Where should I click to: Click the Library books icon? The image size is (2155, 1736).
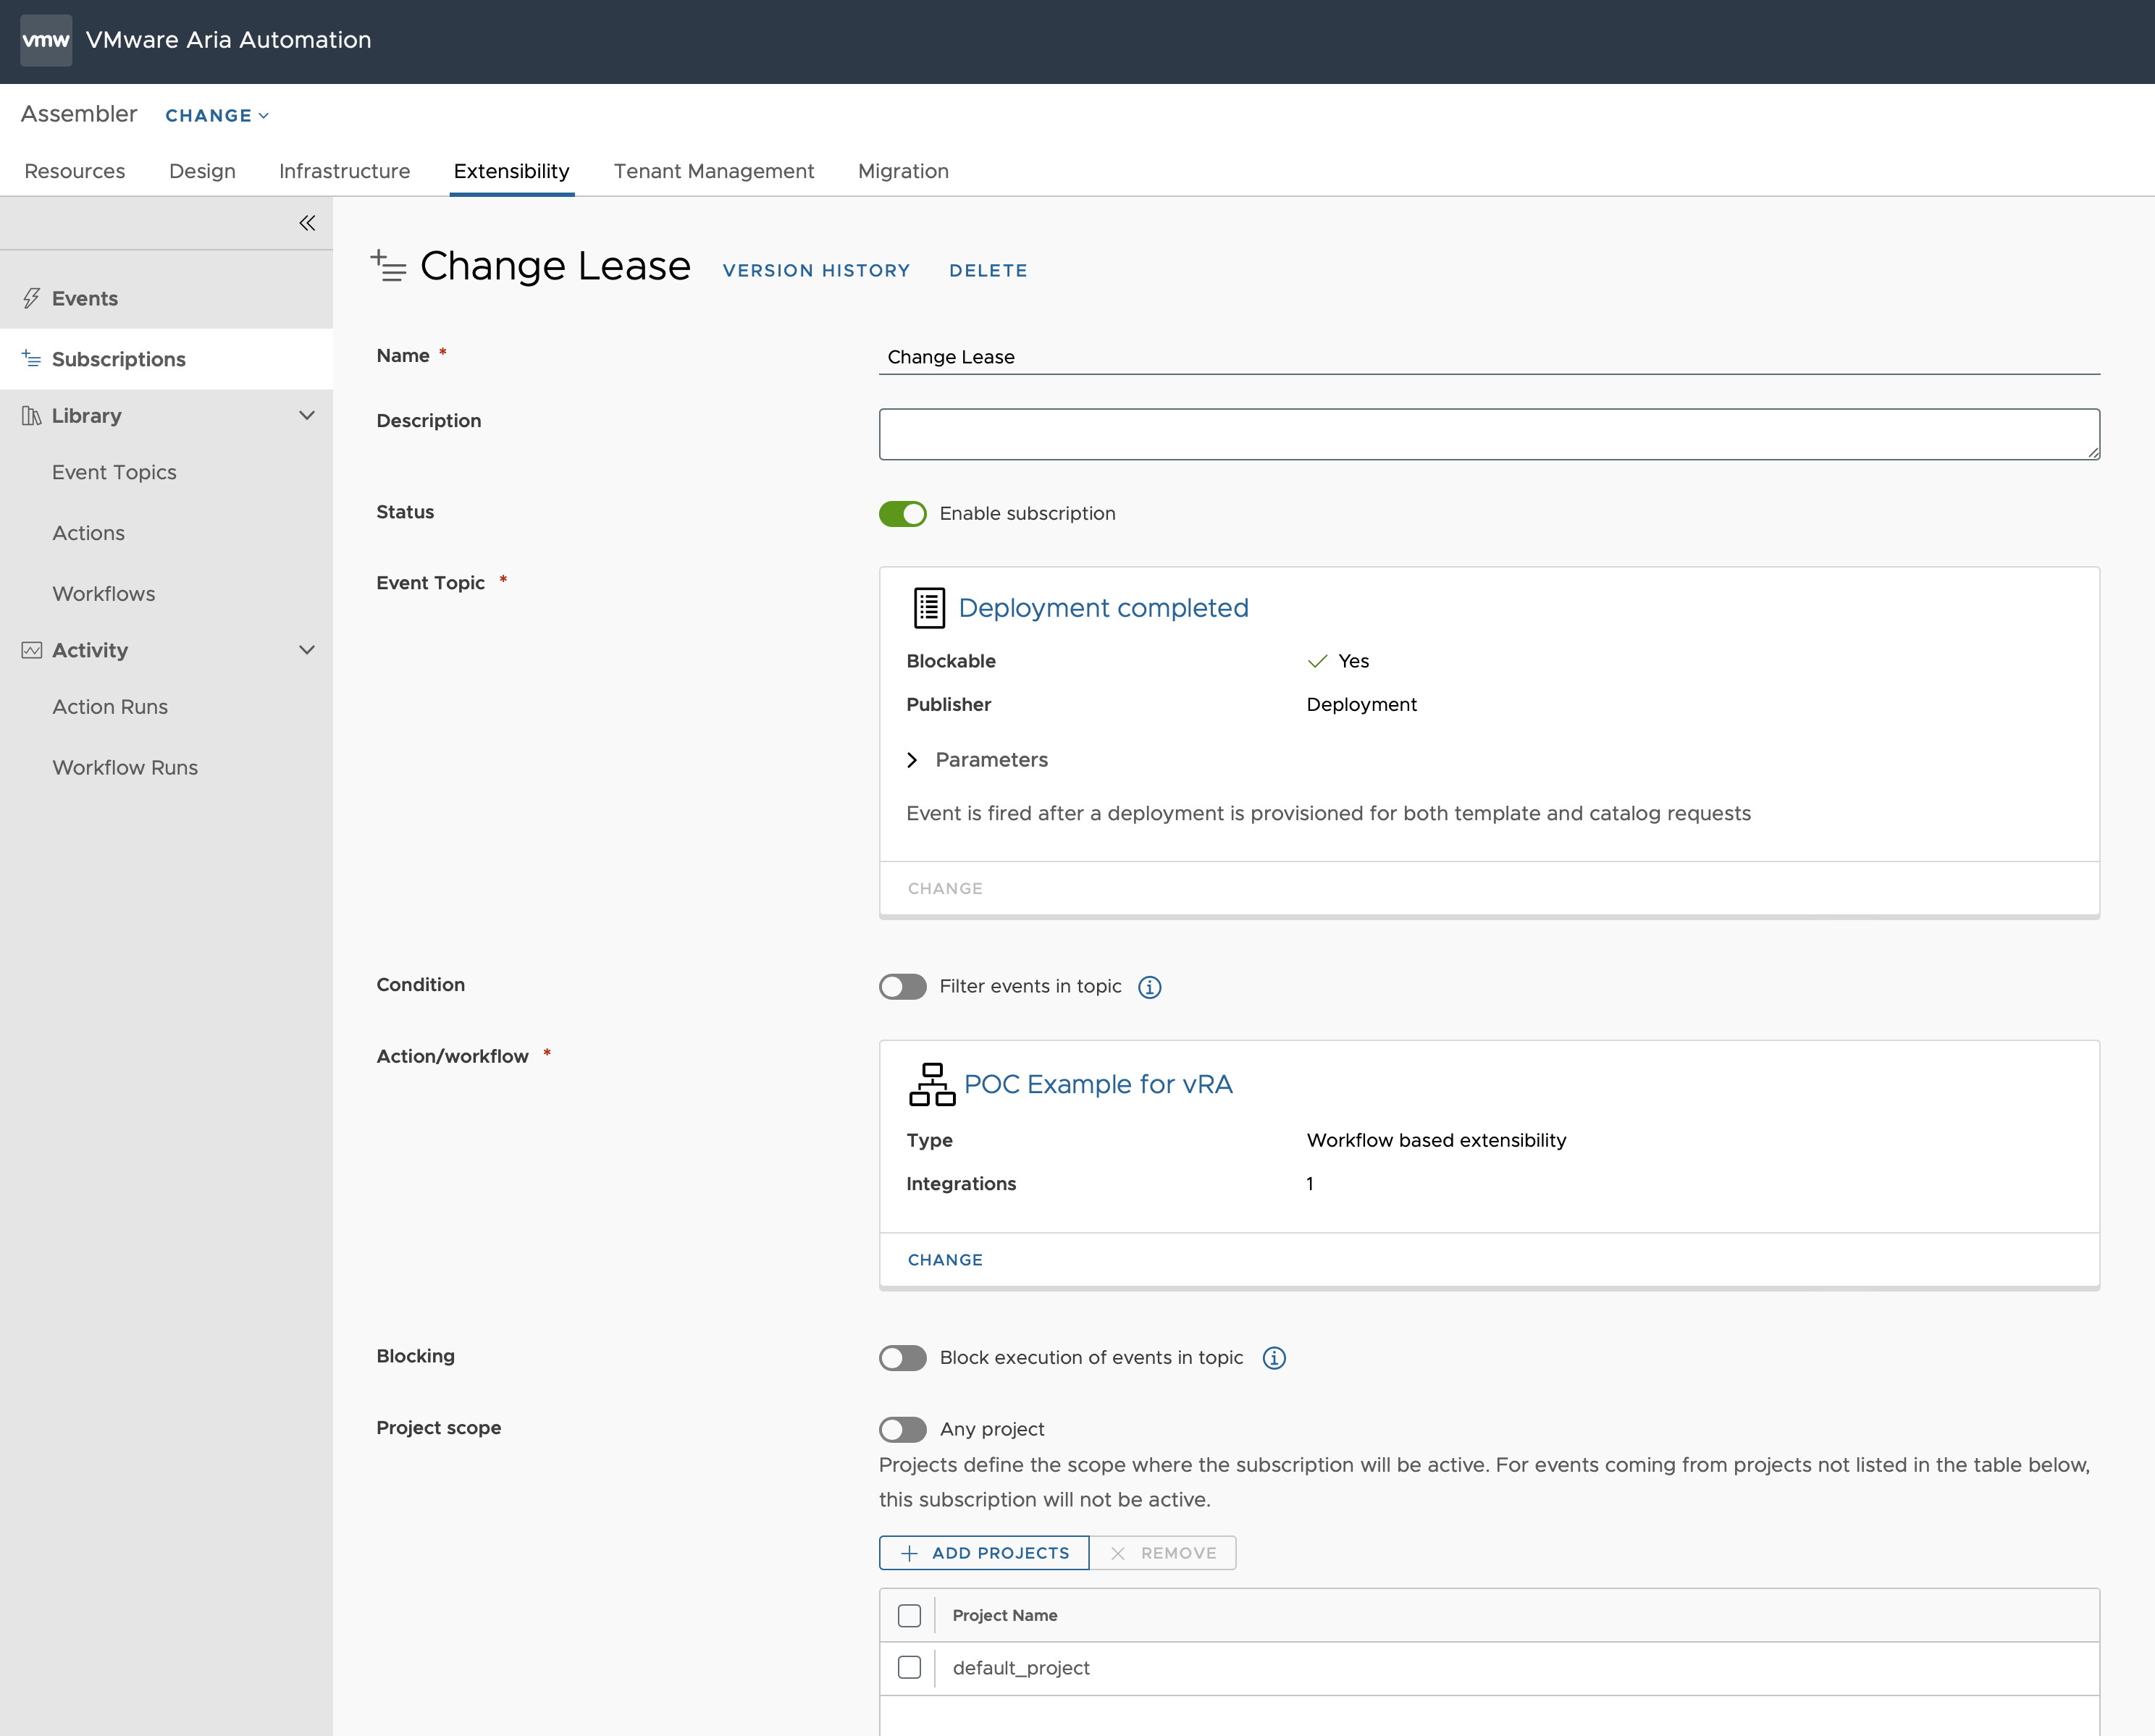pos(32,415)
